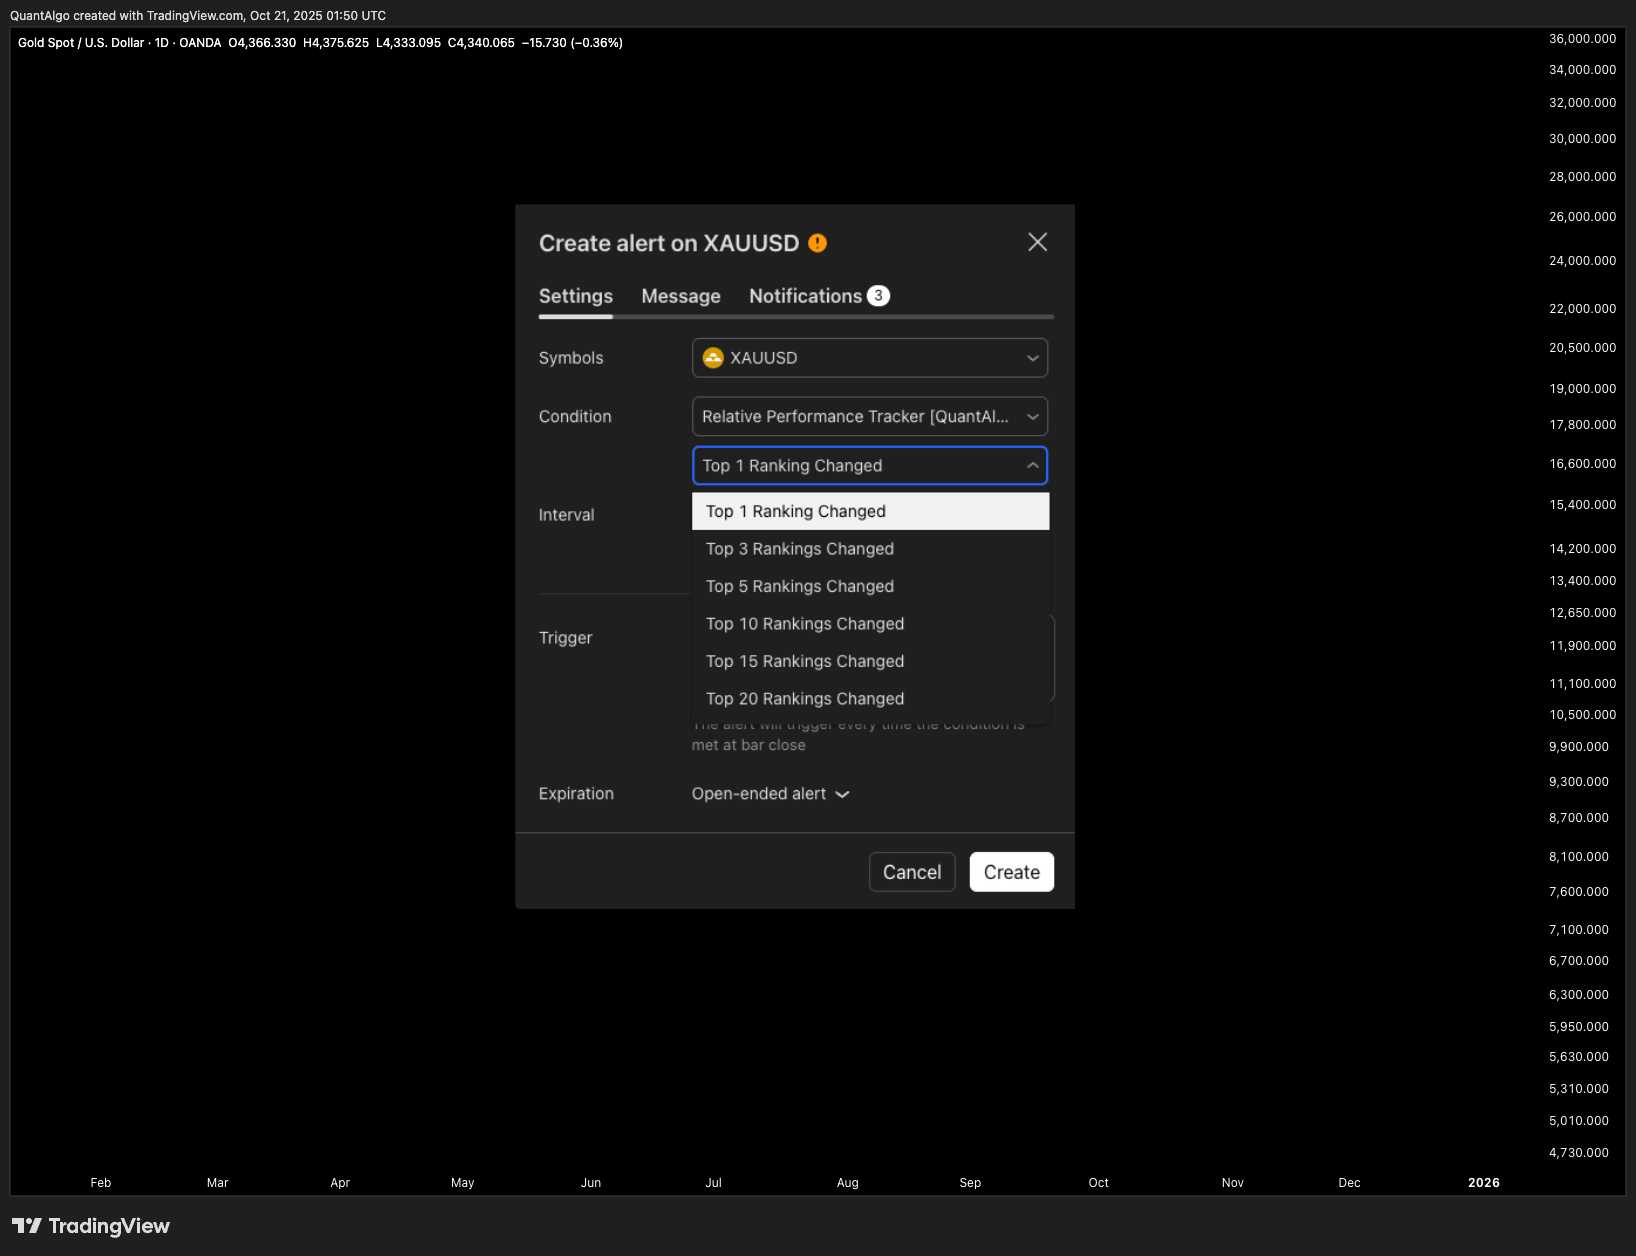Click the C4,340.065 close value in header
Image resolution: width=1636 pixels, height=1256 pixels.
481,43
